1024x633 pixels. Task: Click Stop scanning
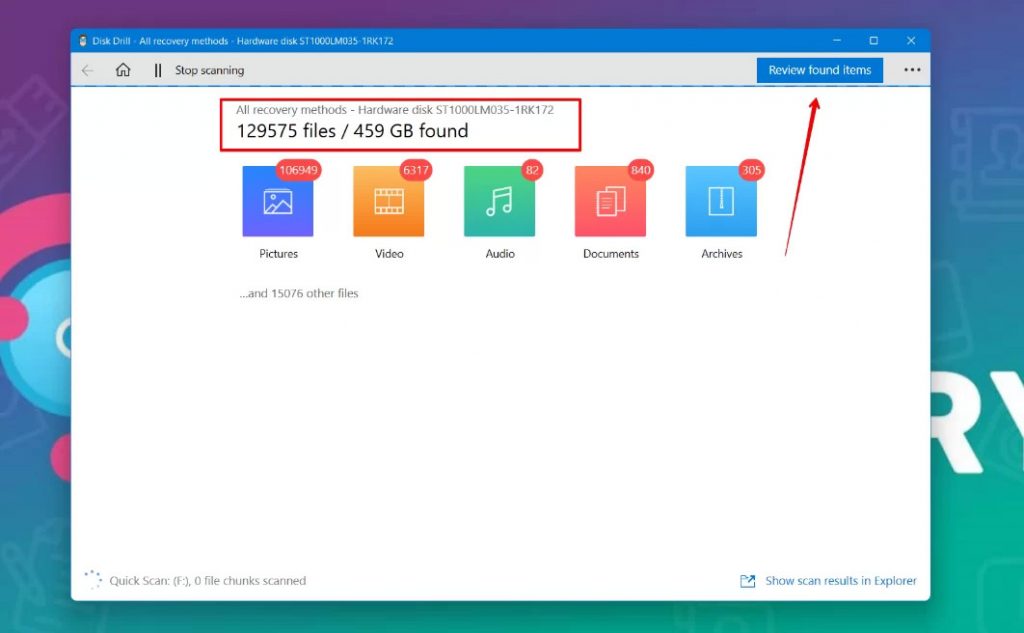pyautogui.click(x=210, y=70)
